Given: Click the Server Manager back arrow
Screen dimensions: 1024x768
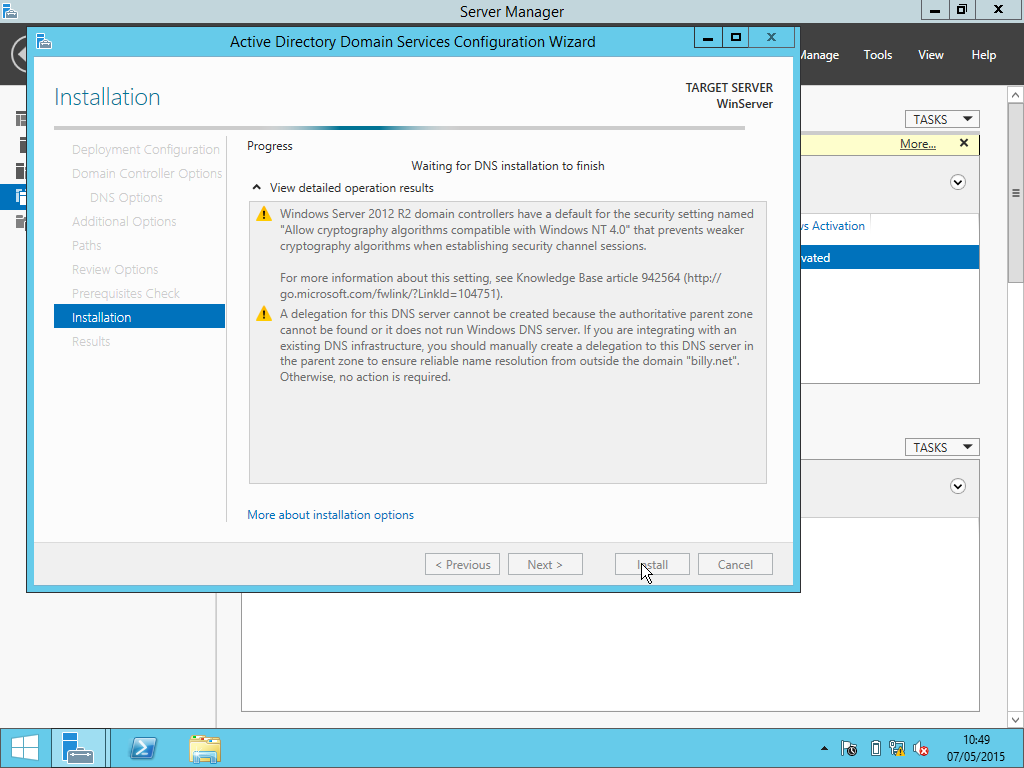Looking at the screenshot, I should tap(20, 54).
